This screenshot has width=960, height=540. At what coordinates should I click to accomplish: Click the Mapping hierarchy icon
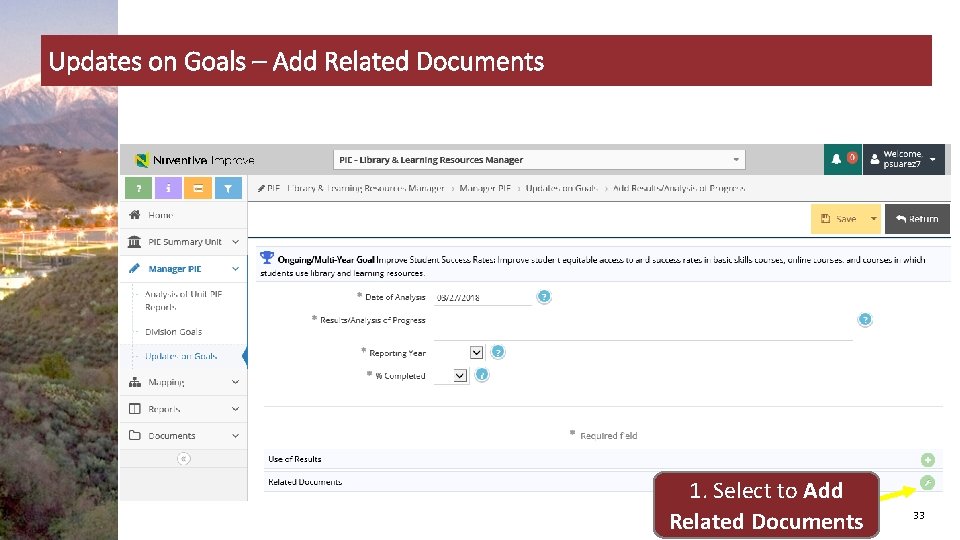(x=135, y=382)
